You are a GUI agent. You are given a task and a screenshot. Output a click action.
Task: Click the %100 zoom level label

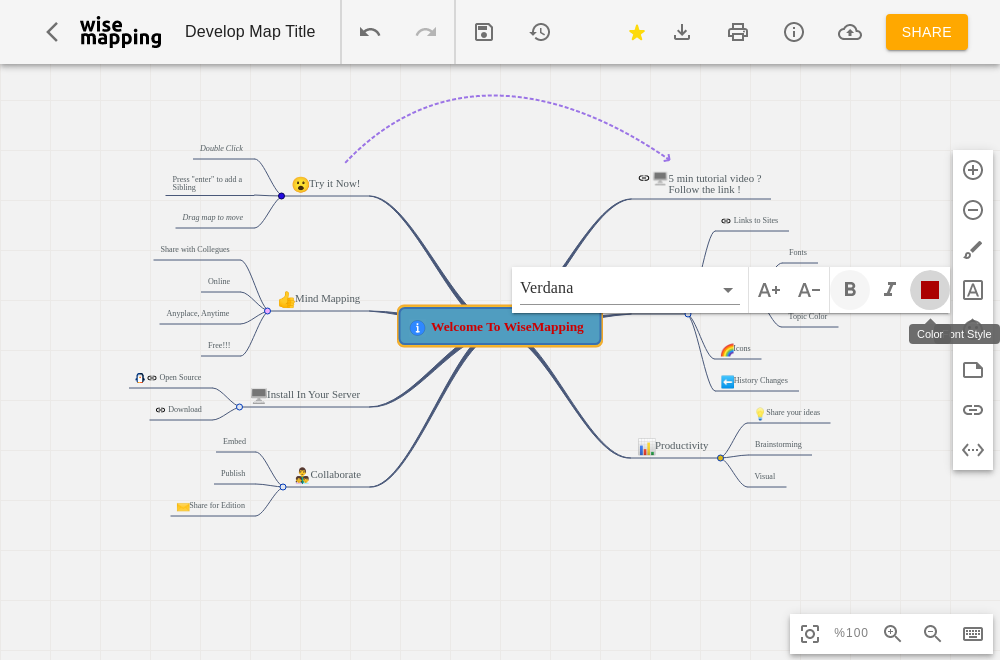click(851, 633)
